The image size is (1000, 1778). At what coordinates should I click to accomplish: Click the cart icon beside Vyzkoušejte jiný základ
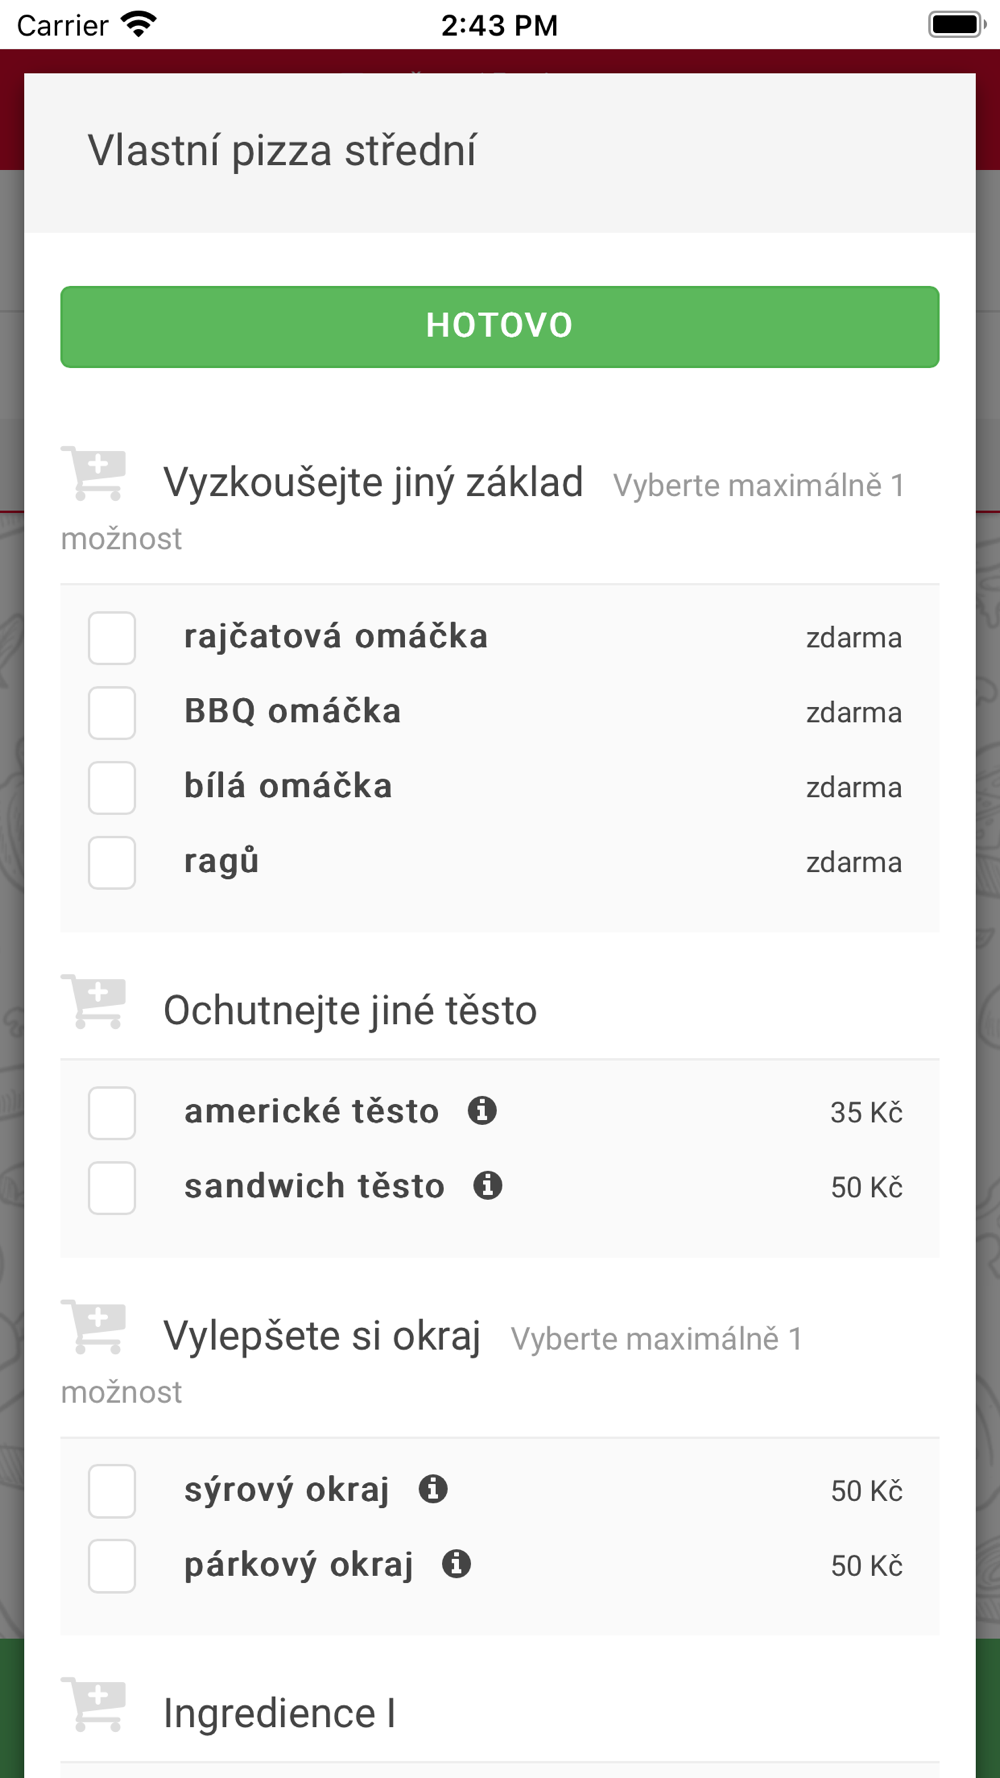(x=95, y=474)
